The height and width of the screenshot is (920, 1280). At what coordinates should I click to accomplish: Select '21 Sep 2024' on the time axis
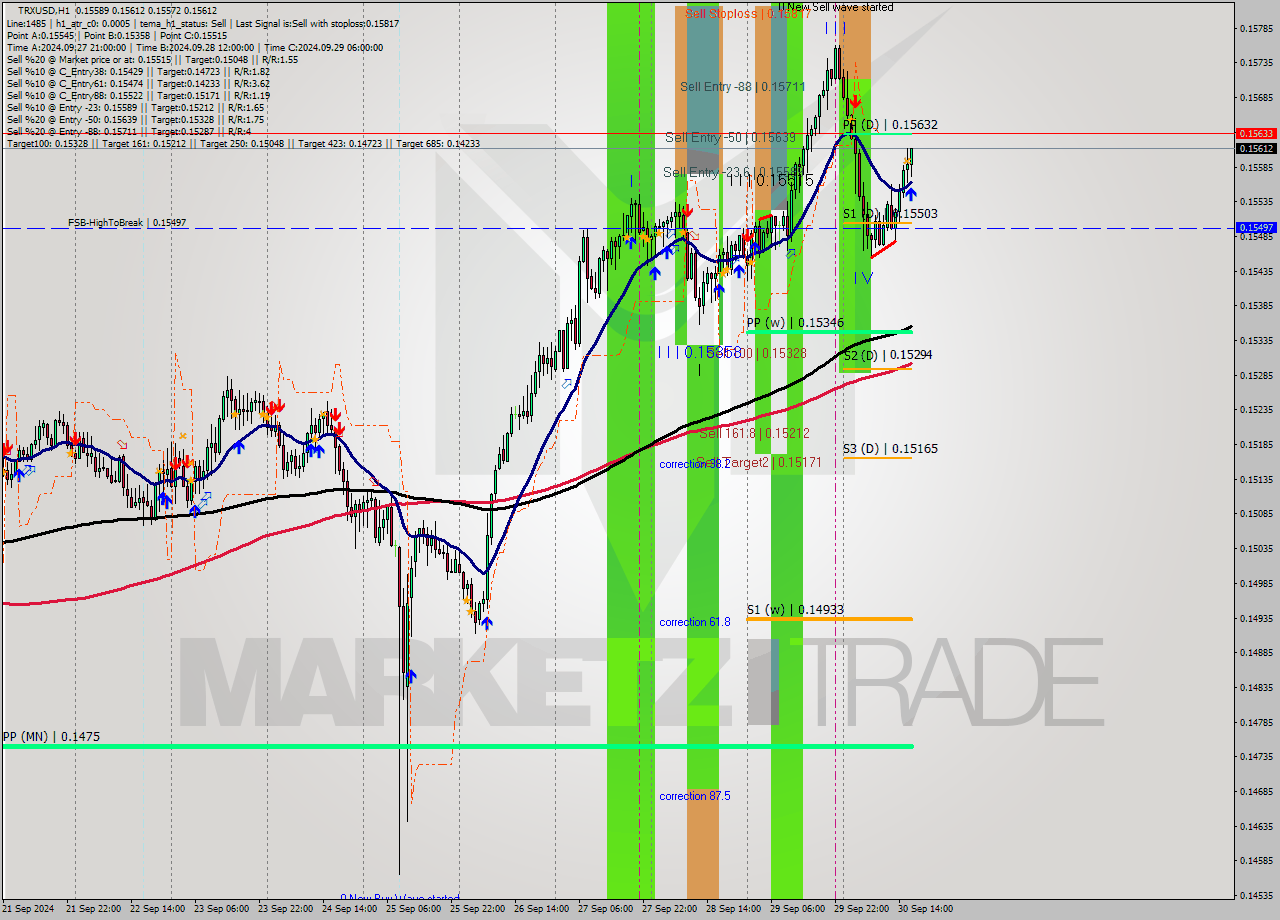(x=30, y=909)
